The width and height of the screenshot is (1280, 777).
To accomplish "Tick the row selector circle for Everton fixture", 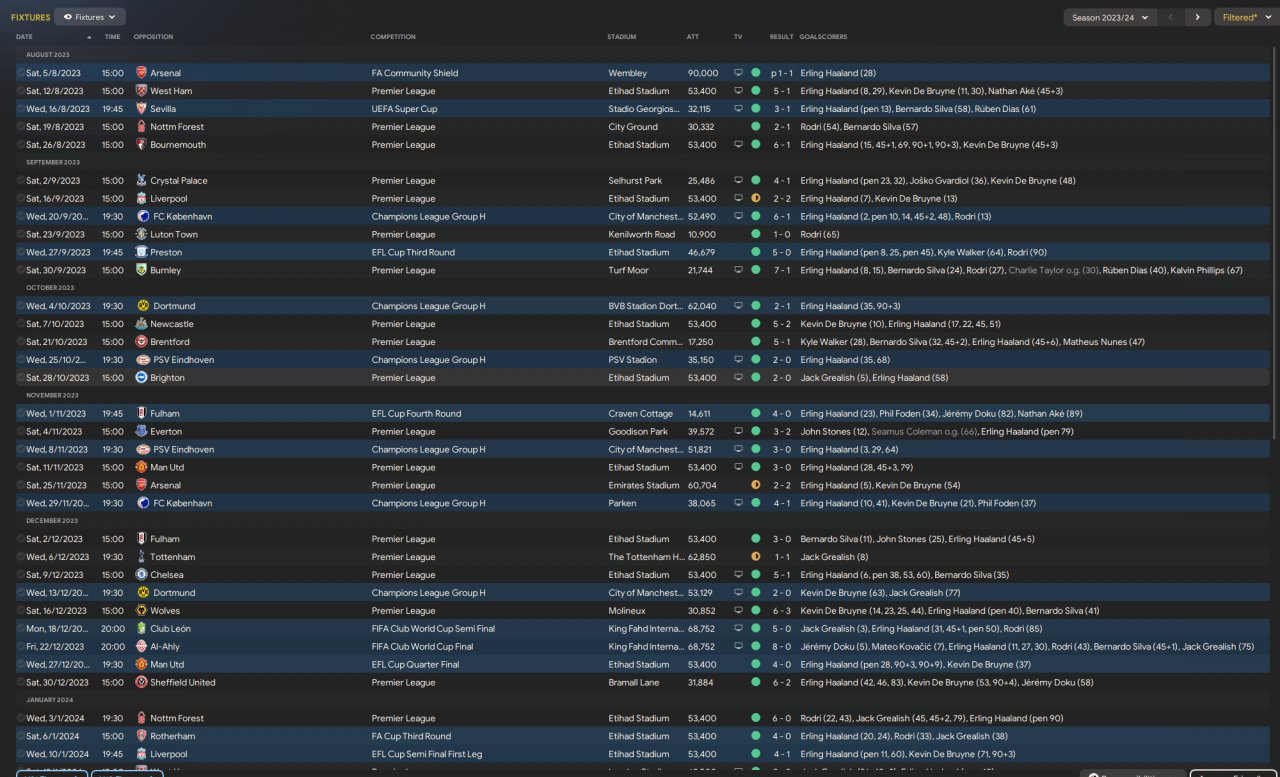I will (x=20, y=432).
